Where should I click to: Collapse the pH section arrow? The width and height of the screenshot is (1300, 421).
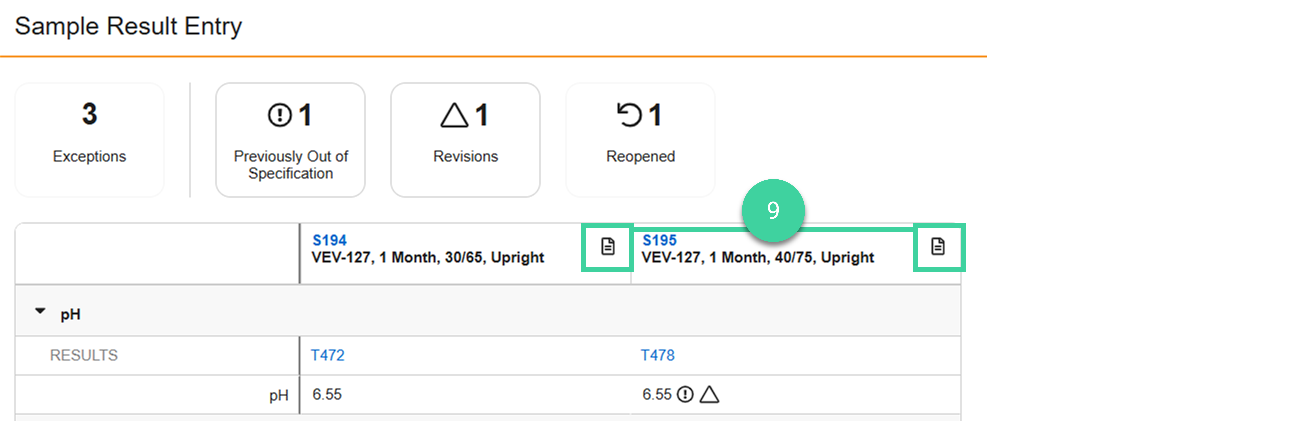pos(41,312)
